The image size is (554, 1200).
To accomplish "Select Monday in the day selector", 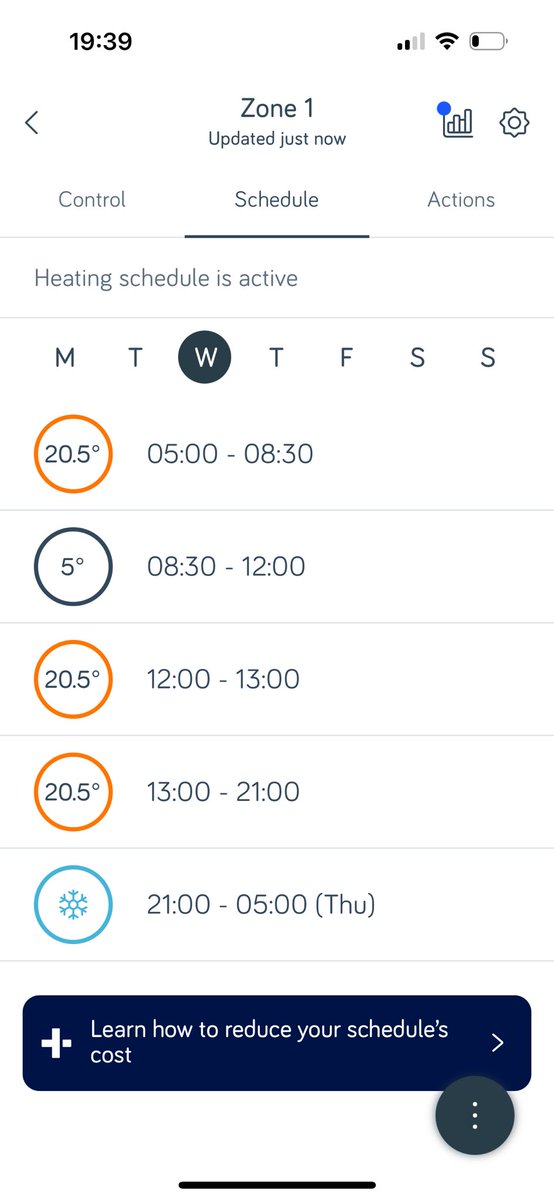I will coord(65,358).
